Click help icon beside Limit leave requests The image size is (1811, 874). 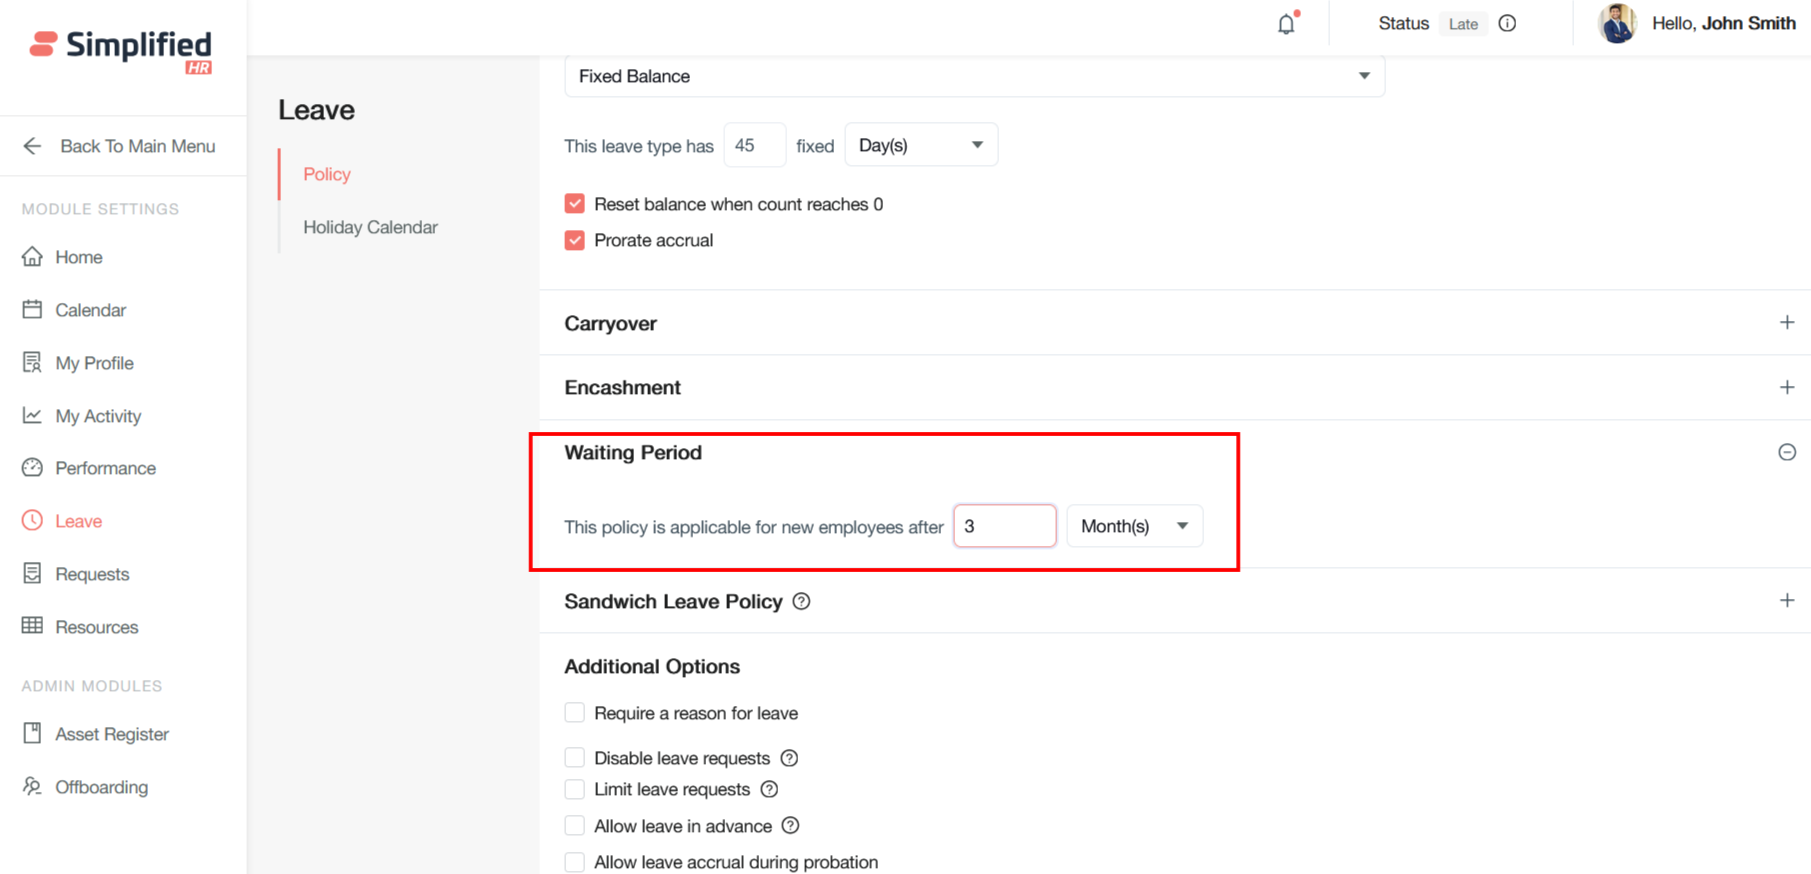coord(769,790)
